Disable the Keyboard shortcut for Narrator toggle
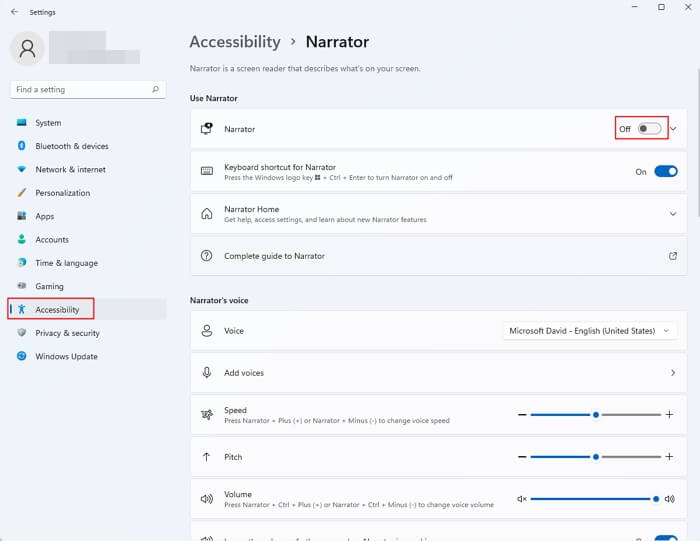This screenshot has height=541, width=700. (x=666, y=171)
